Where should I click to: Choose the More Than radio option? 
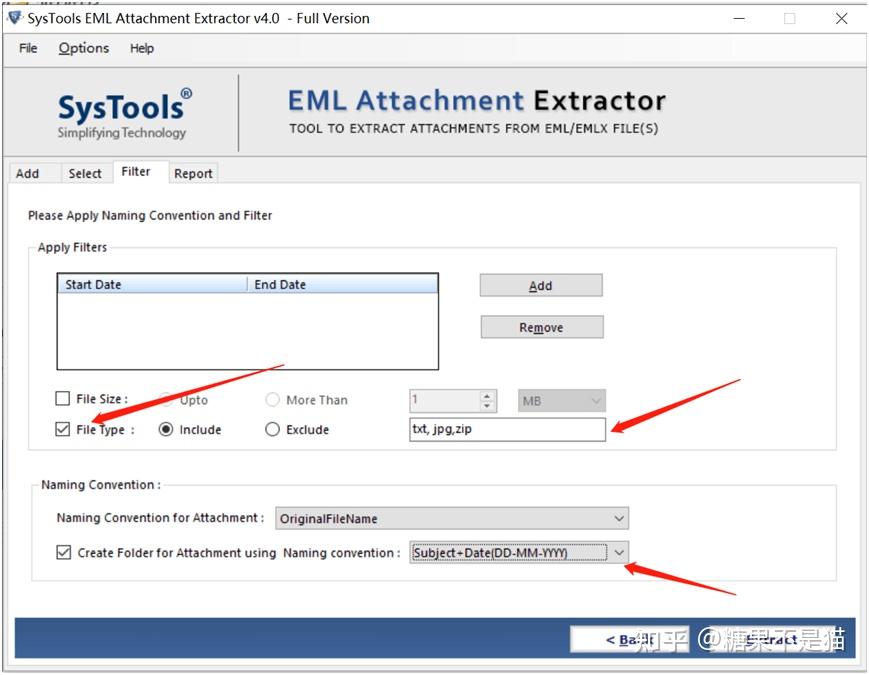272,399
